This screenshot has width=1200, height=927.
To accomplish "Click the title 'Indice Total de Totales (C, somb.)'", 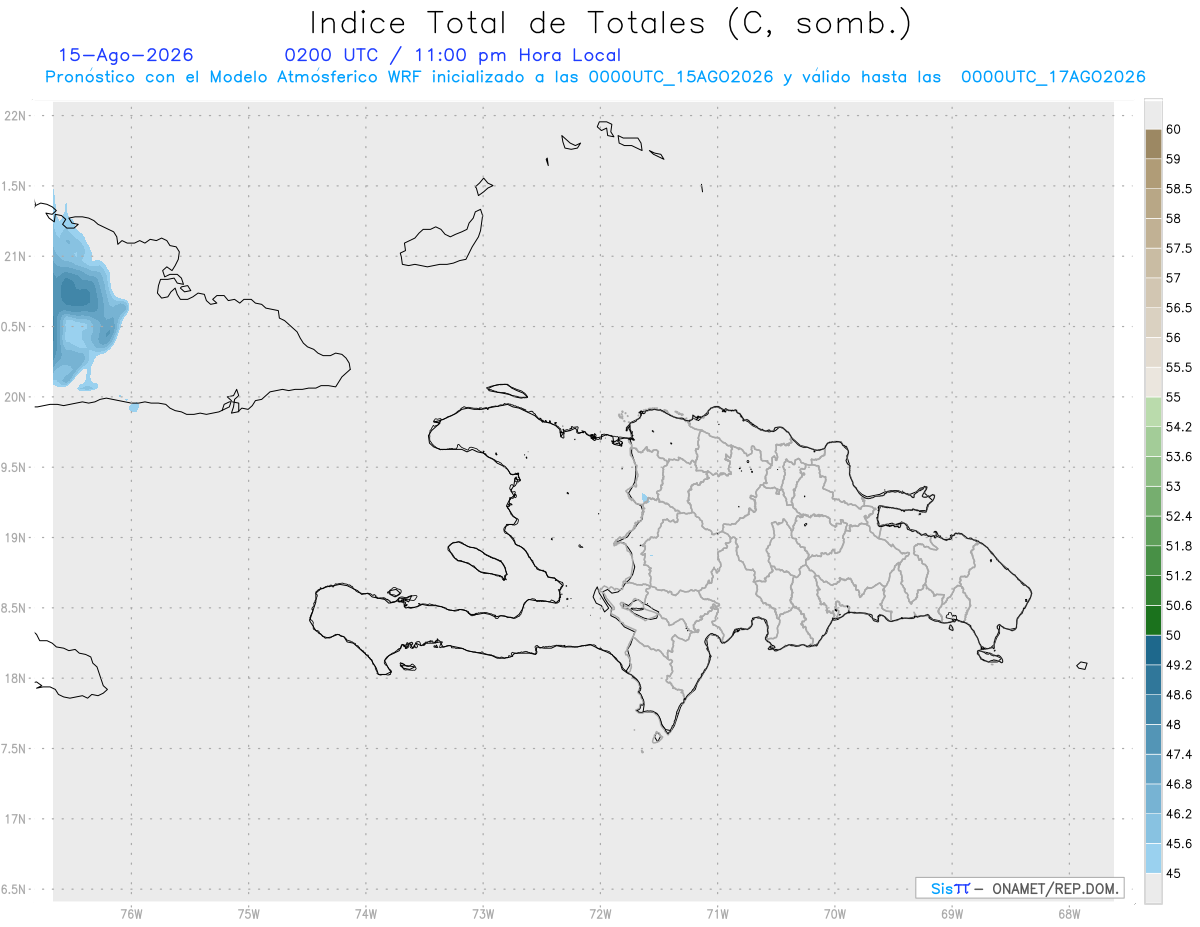I will [610, 22].
